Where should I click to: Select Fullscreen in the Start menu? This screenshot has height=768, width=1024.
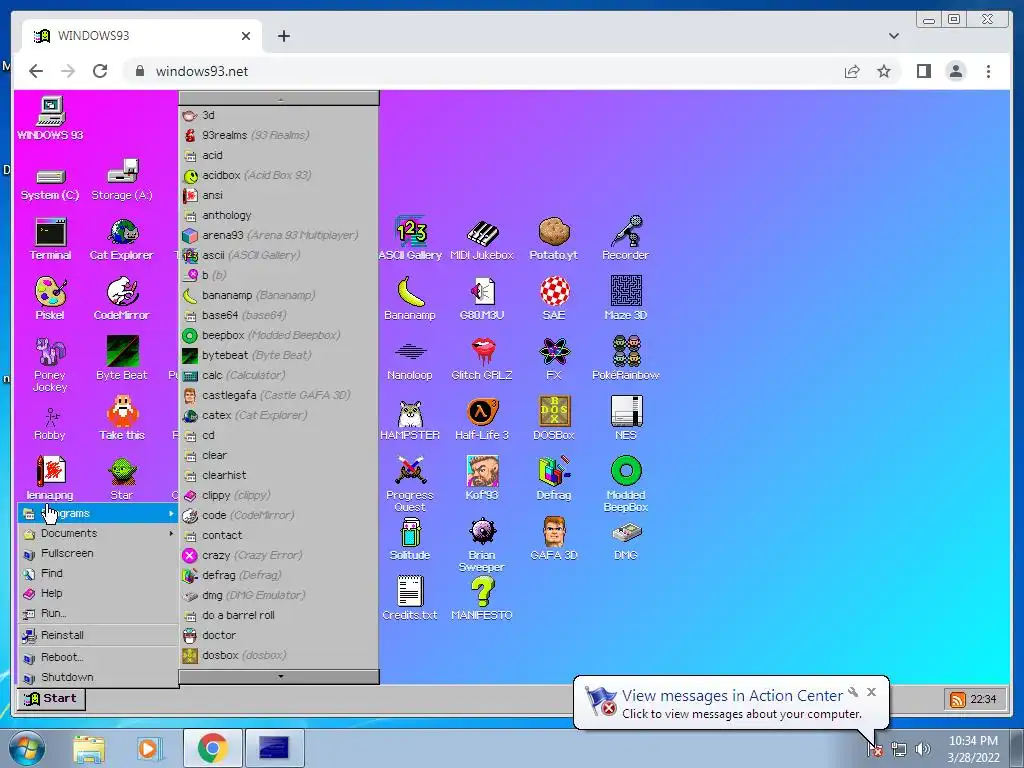[x=98, y=553]
